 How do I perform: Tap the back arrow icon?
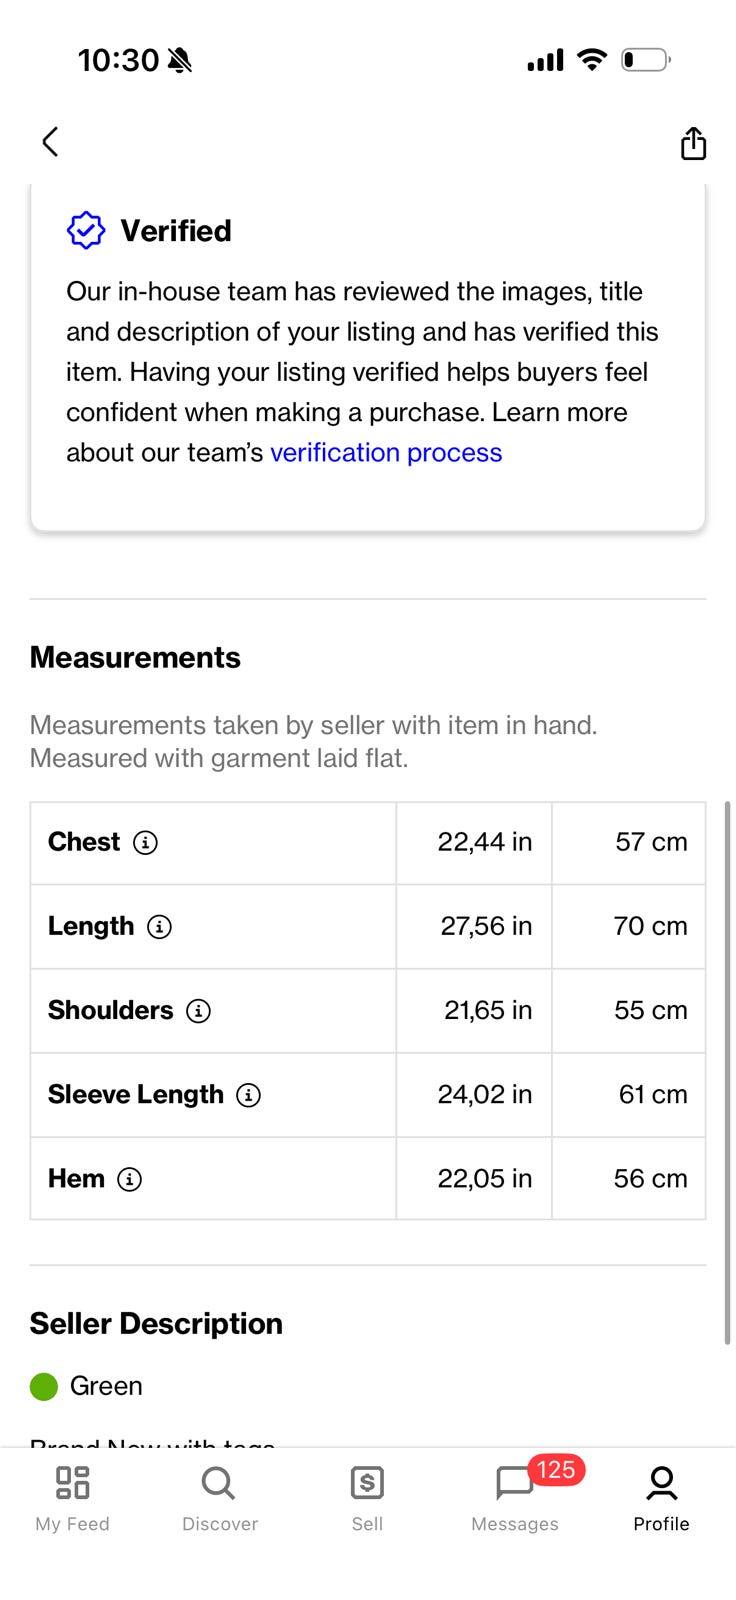pyautogui.click(x=50, y=142)
